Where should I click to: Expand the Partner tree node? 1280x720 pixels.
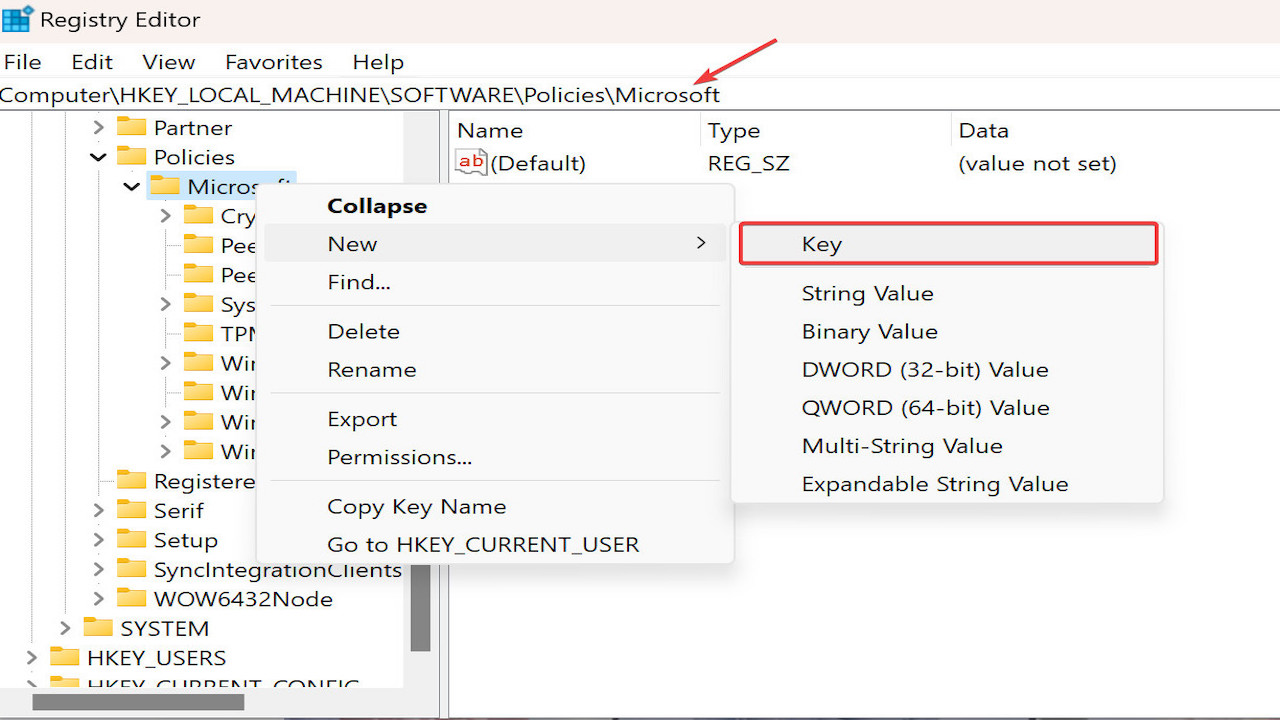98,127
